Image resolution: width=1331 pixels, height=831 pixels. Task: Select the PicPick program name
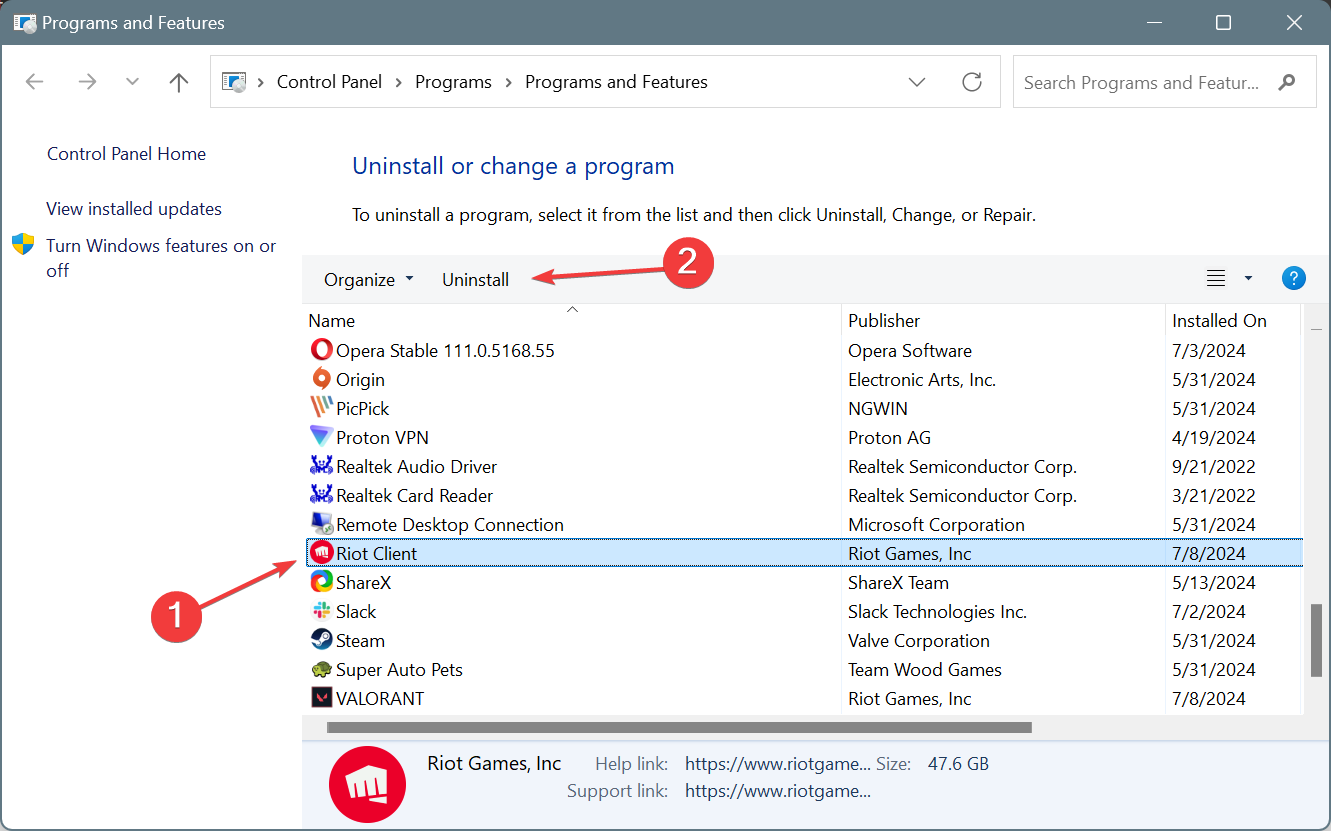tap(363, 409)
